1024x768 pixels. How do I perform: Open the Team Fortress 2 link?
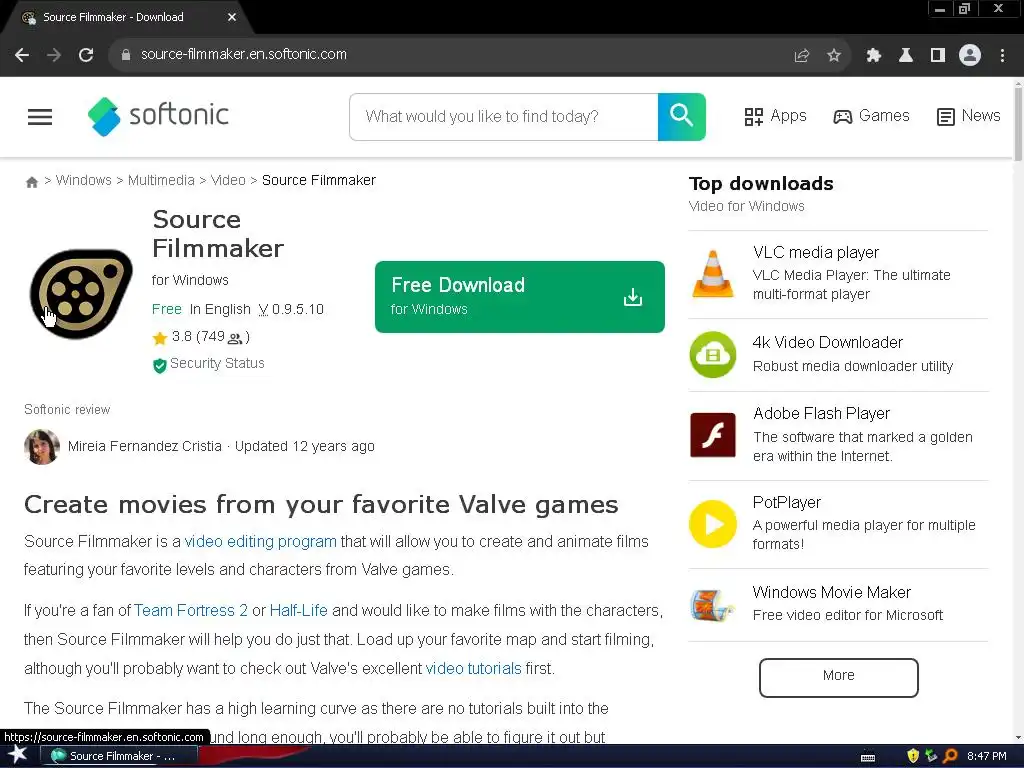tap(191, 611)
